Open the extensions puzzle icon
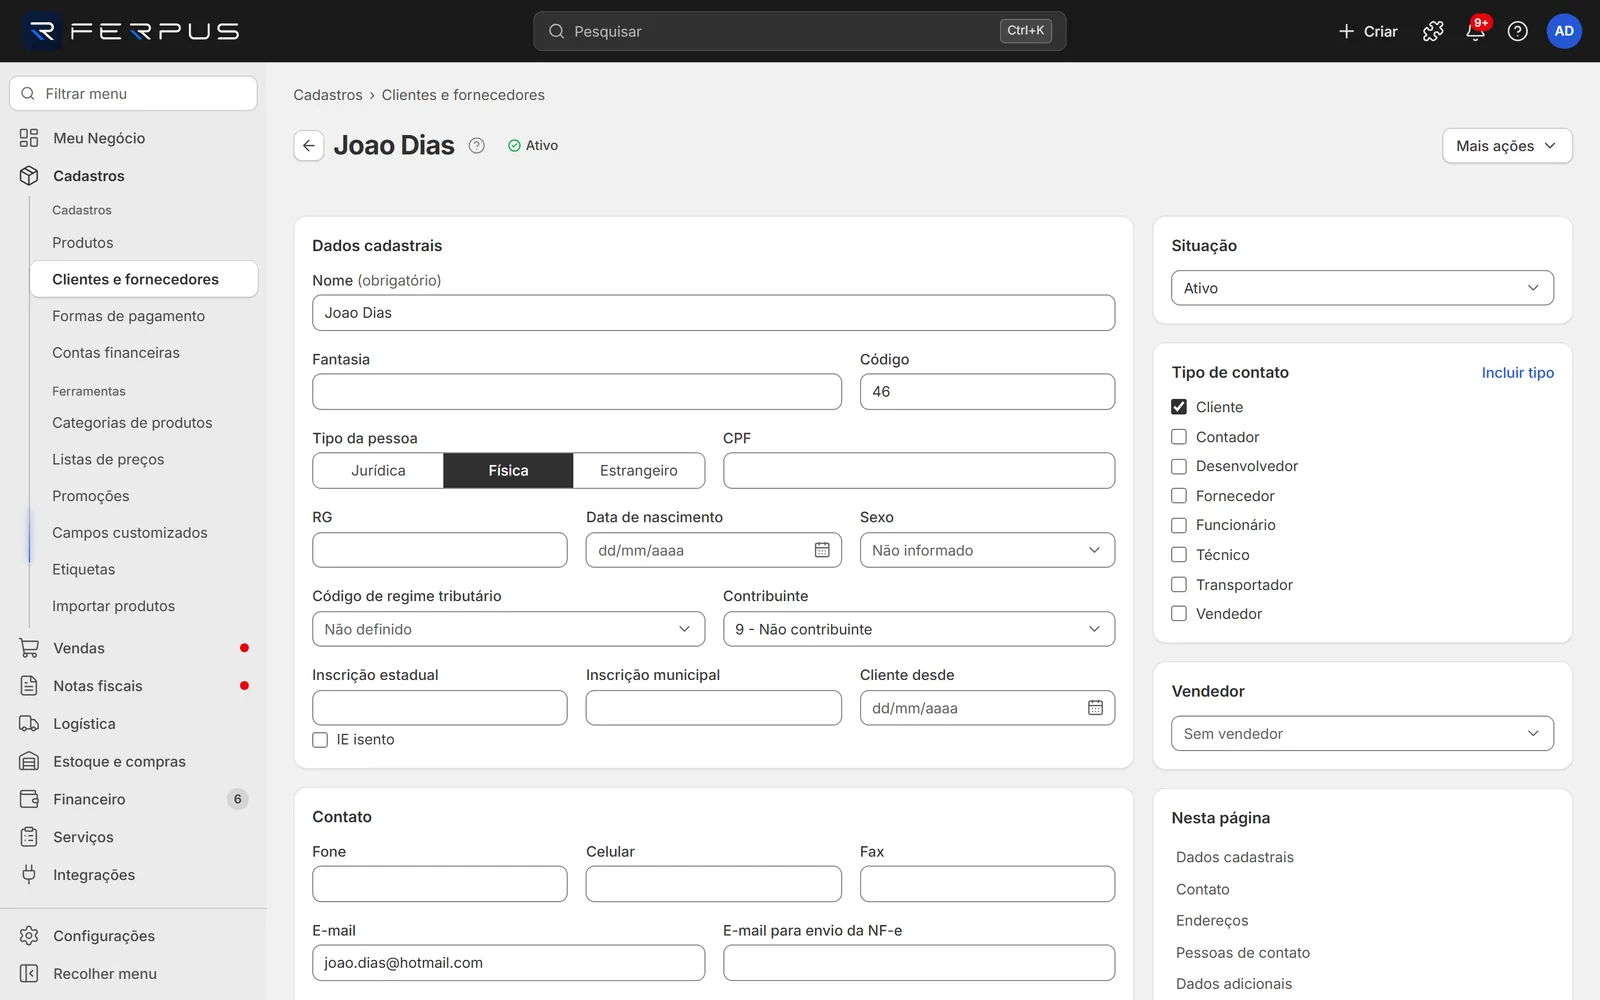1600x1000 pixels. point(1433,31)
